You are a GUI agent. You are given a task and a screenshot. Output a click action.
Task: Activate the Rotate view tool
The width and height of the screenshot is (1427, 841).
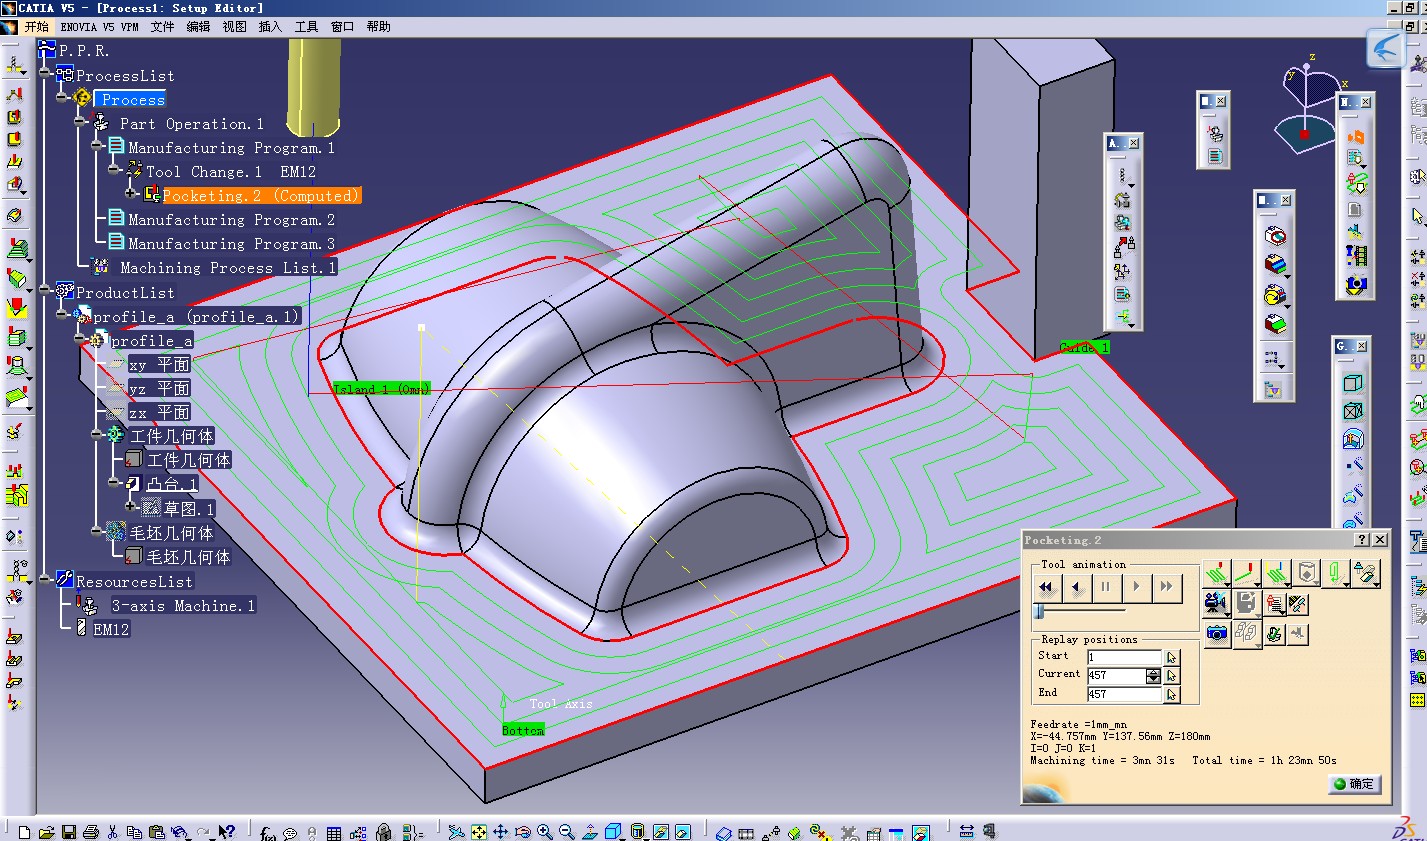click(523, 832)
